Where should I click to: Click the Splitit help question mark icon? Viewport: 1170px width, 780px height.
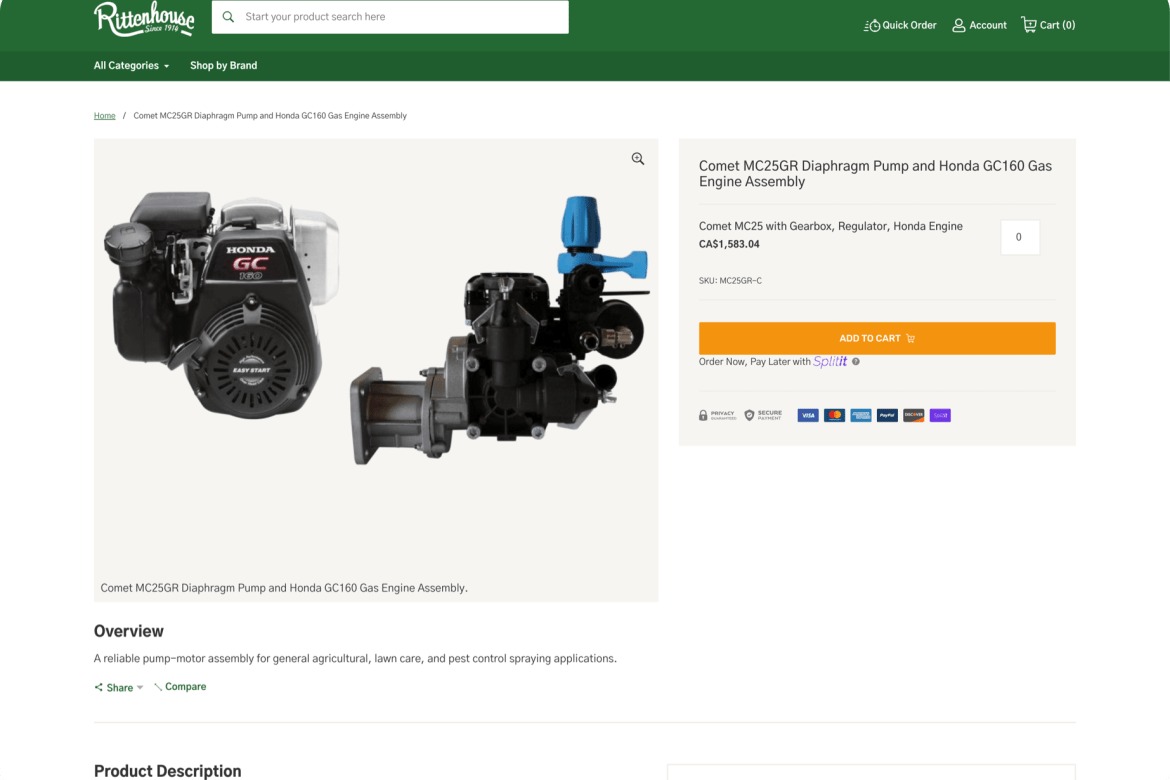(x=856, y=362)
